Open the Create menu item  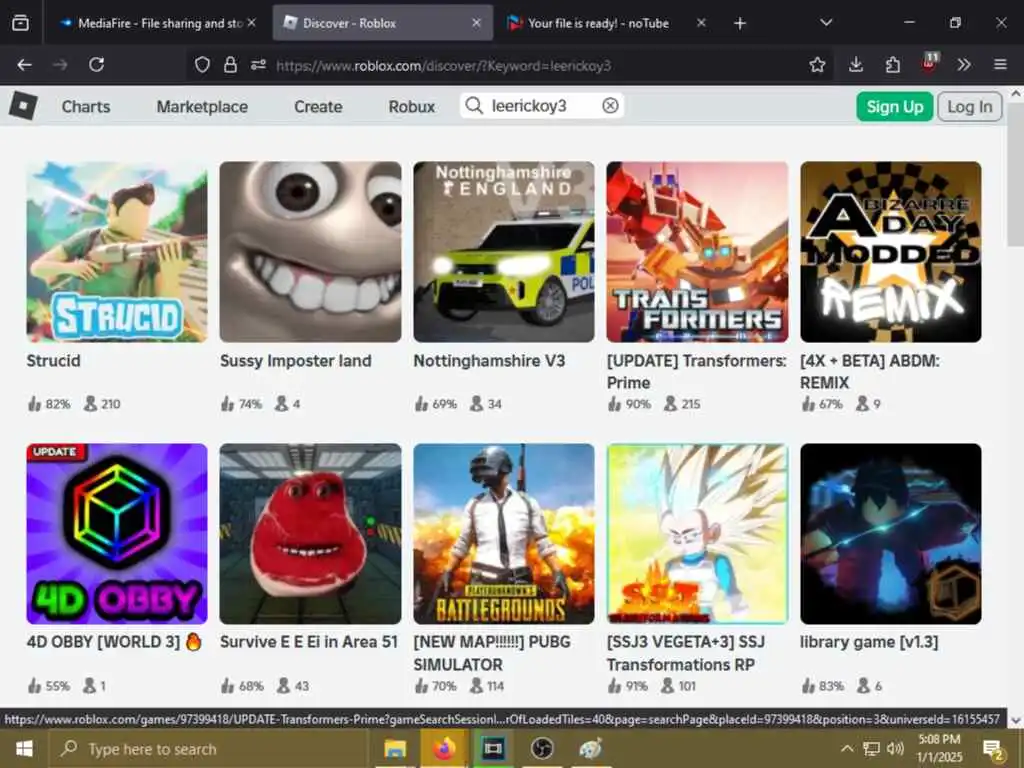(318, 106)
